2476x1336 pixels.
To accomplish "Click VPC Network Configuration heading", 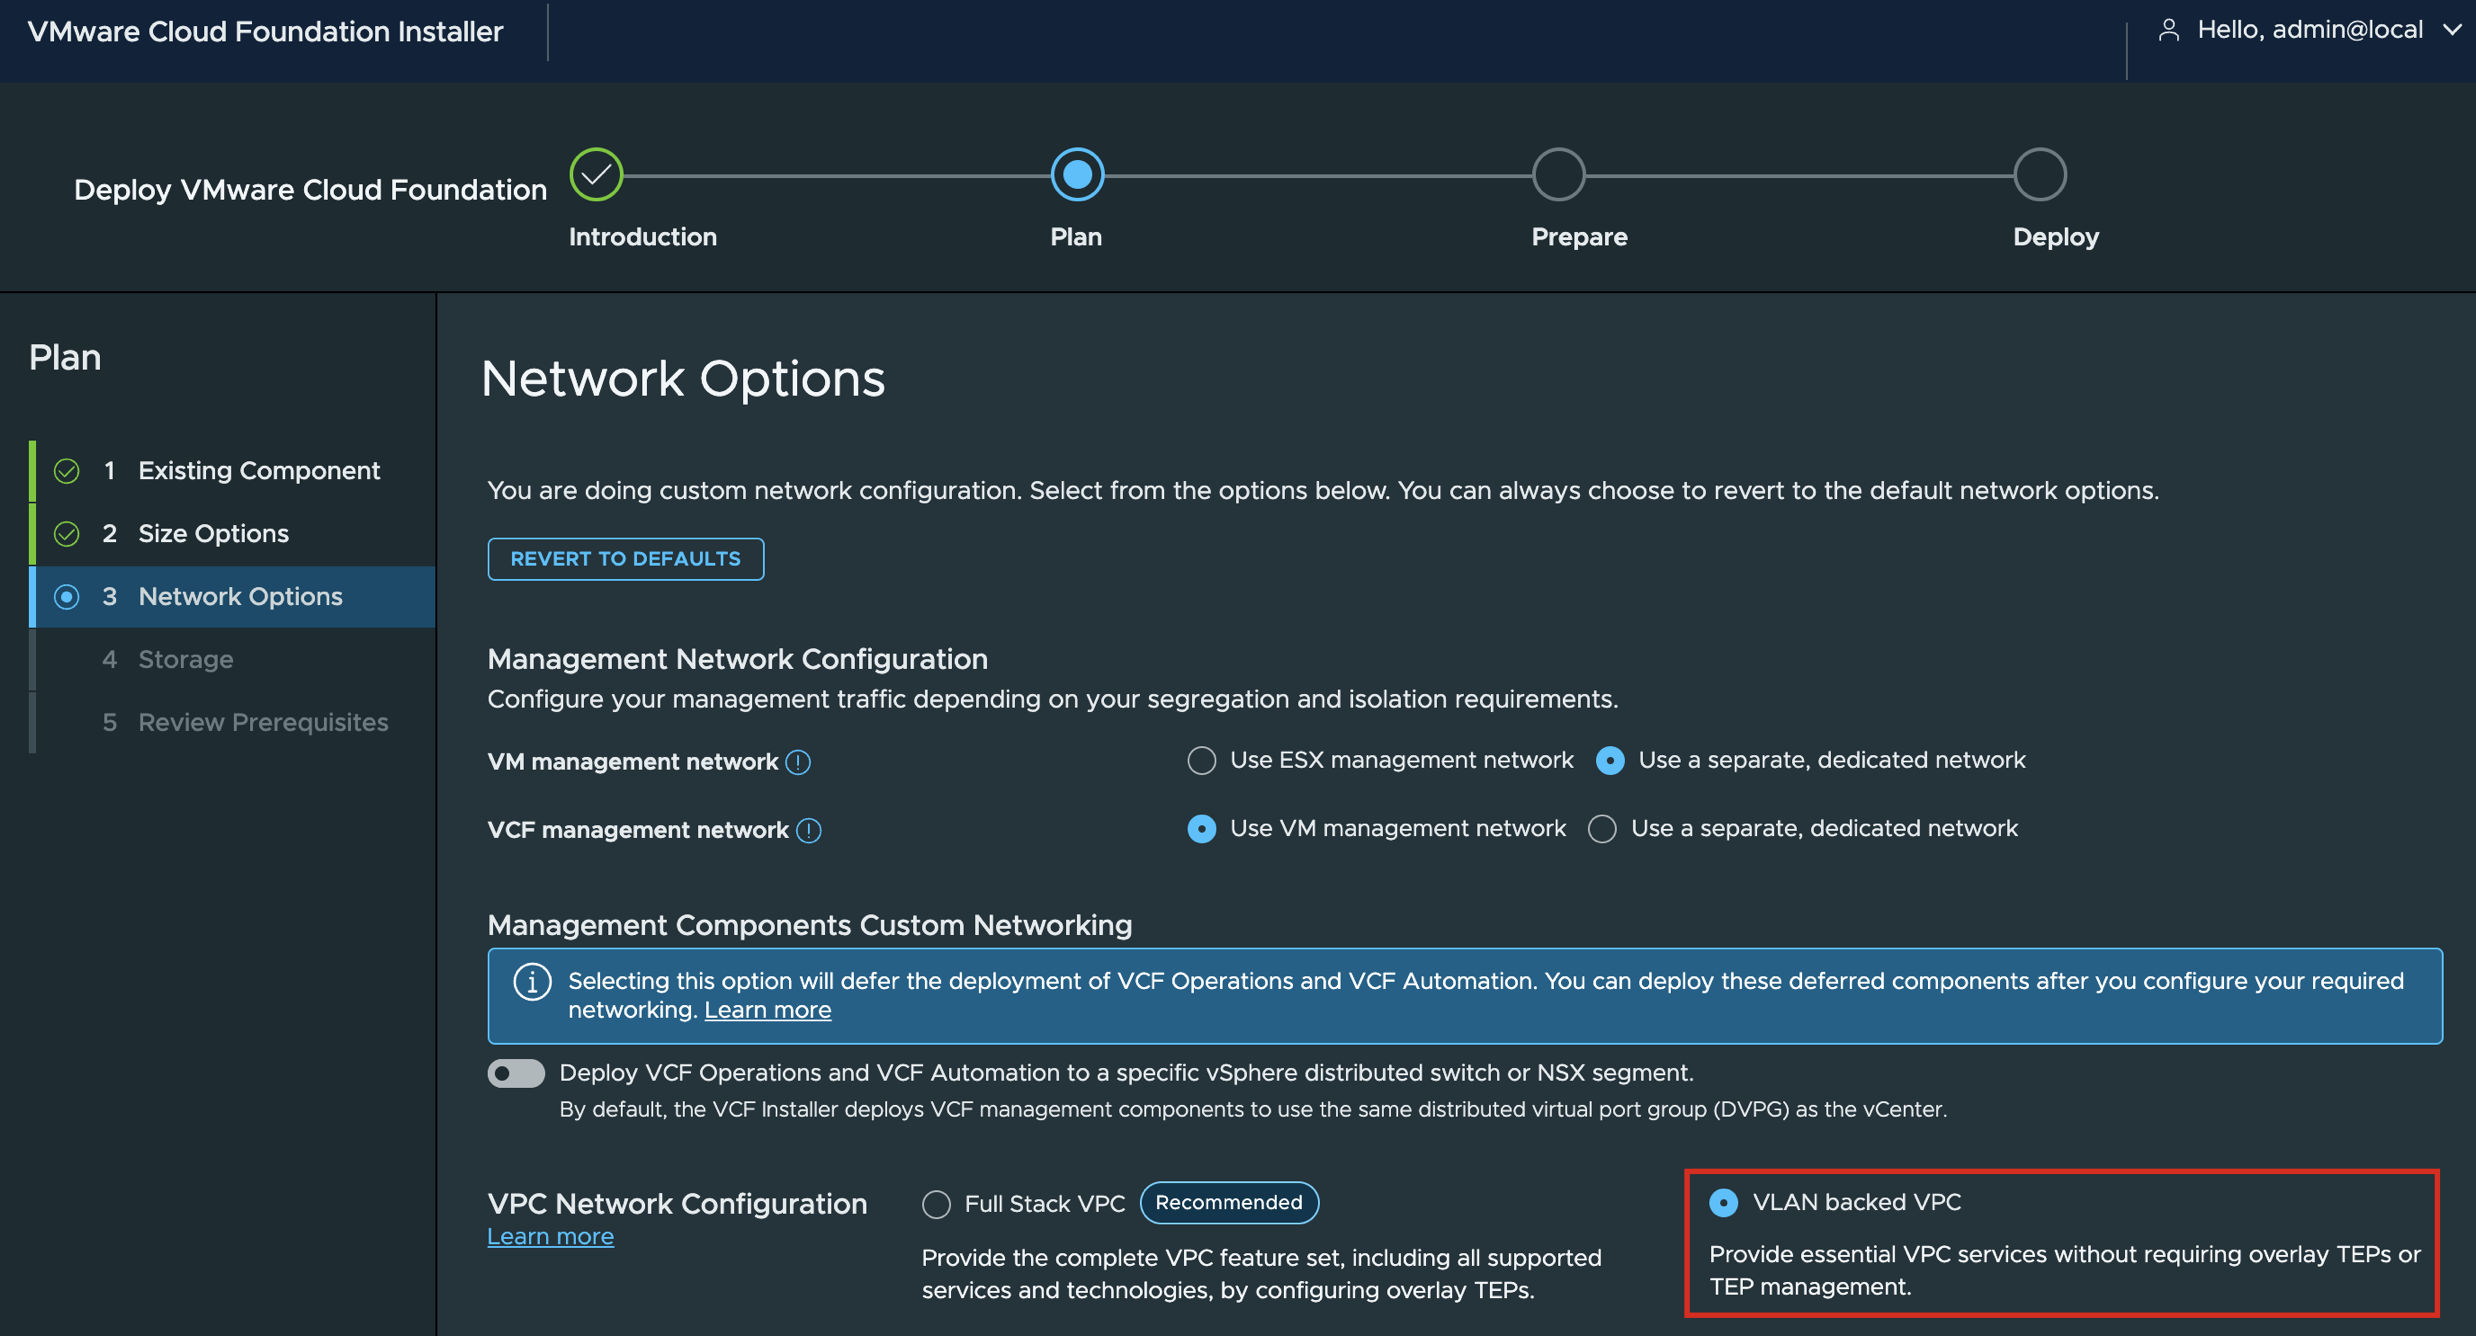I will [x=678, y=1204].
